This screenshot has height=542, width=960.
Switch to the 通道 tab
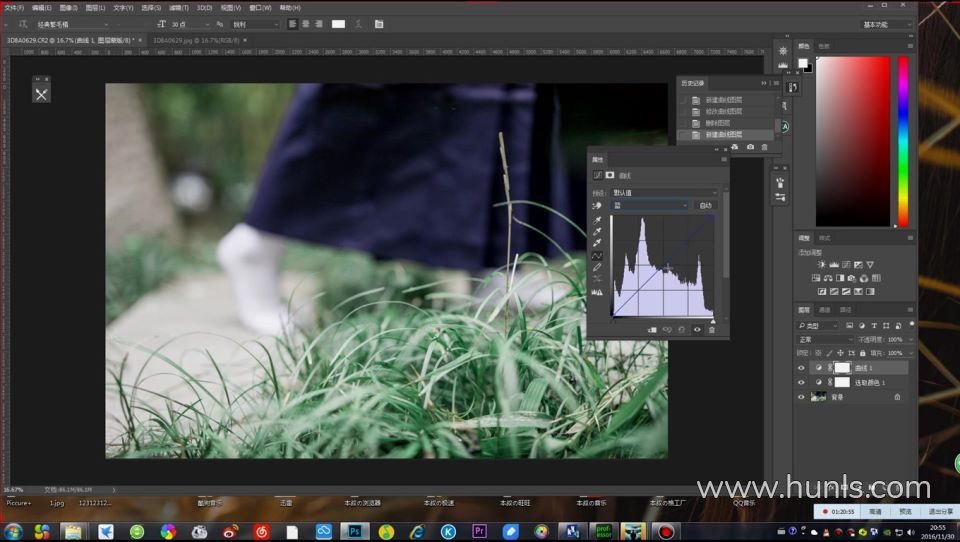point(825,310)
